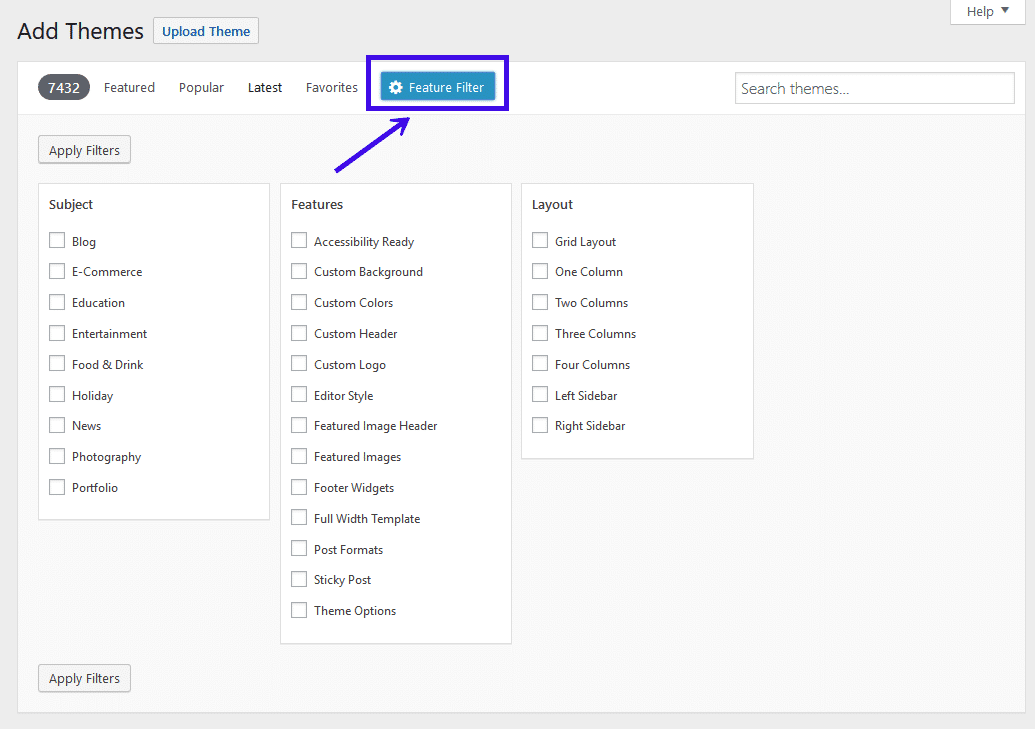The height and width of the screenshot is (729, 1035).
Task: Switch to the Popular tab
Action: [x=201, y=87]
